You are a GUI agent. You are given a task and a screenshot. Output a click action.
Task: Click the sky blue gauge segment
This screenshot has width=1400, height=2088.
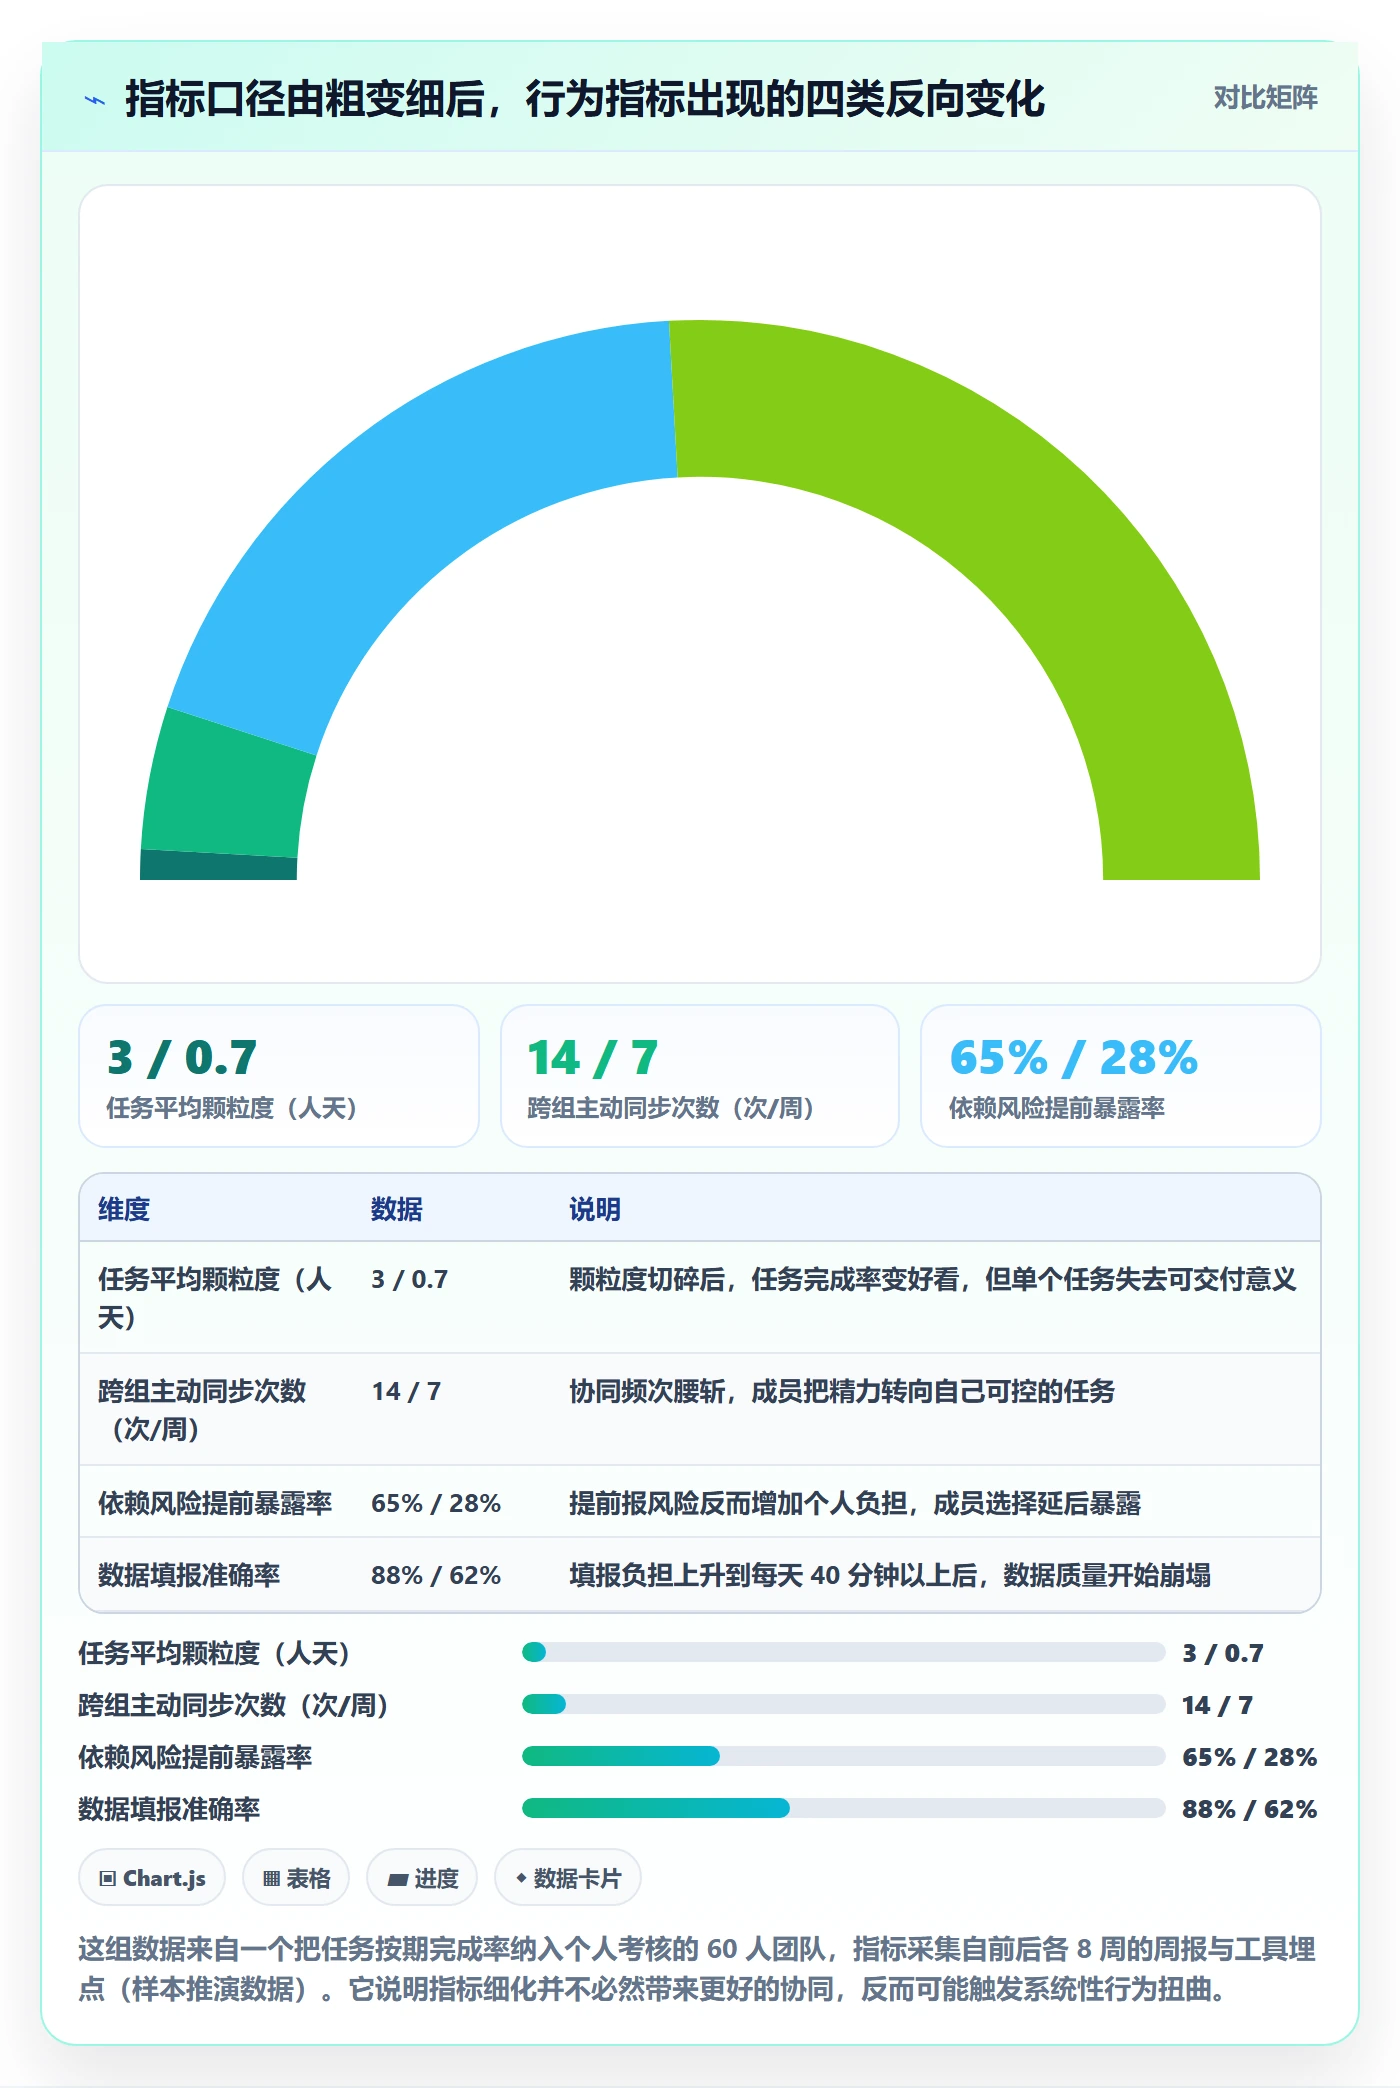point(400,520)
